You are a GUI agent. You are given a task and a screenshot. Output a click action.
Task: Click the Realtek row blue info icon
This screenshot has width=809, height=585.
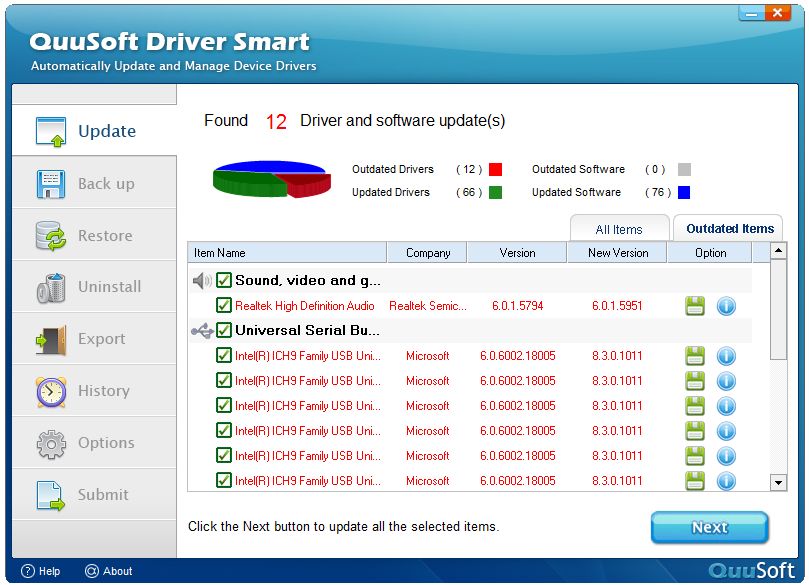(726, 306)
